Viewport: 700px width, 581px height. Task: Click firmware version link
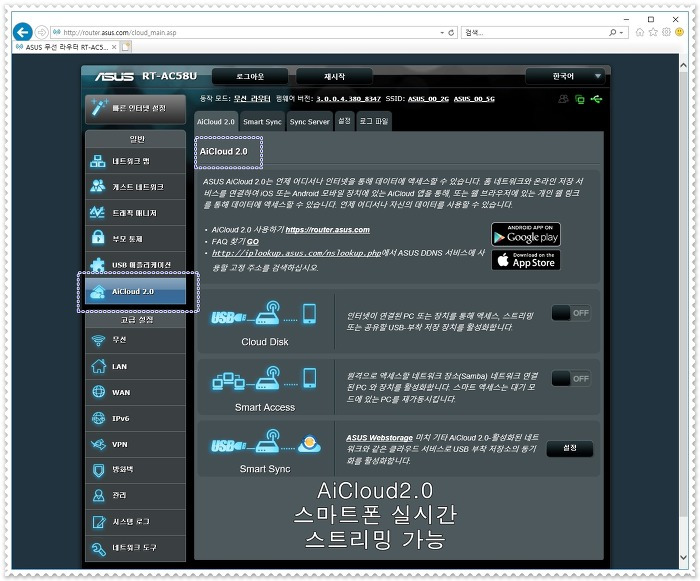348,99
